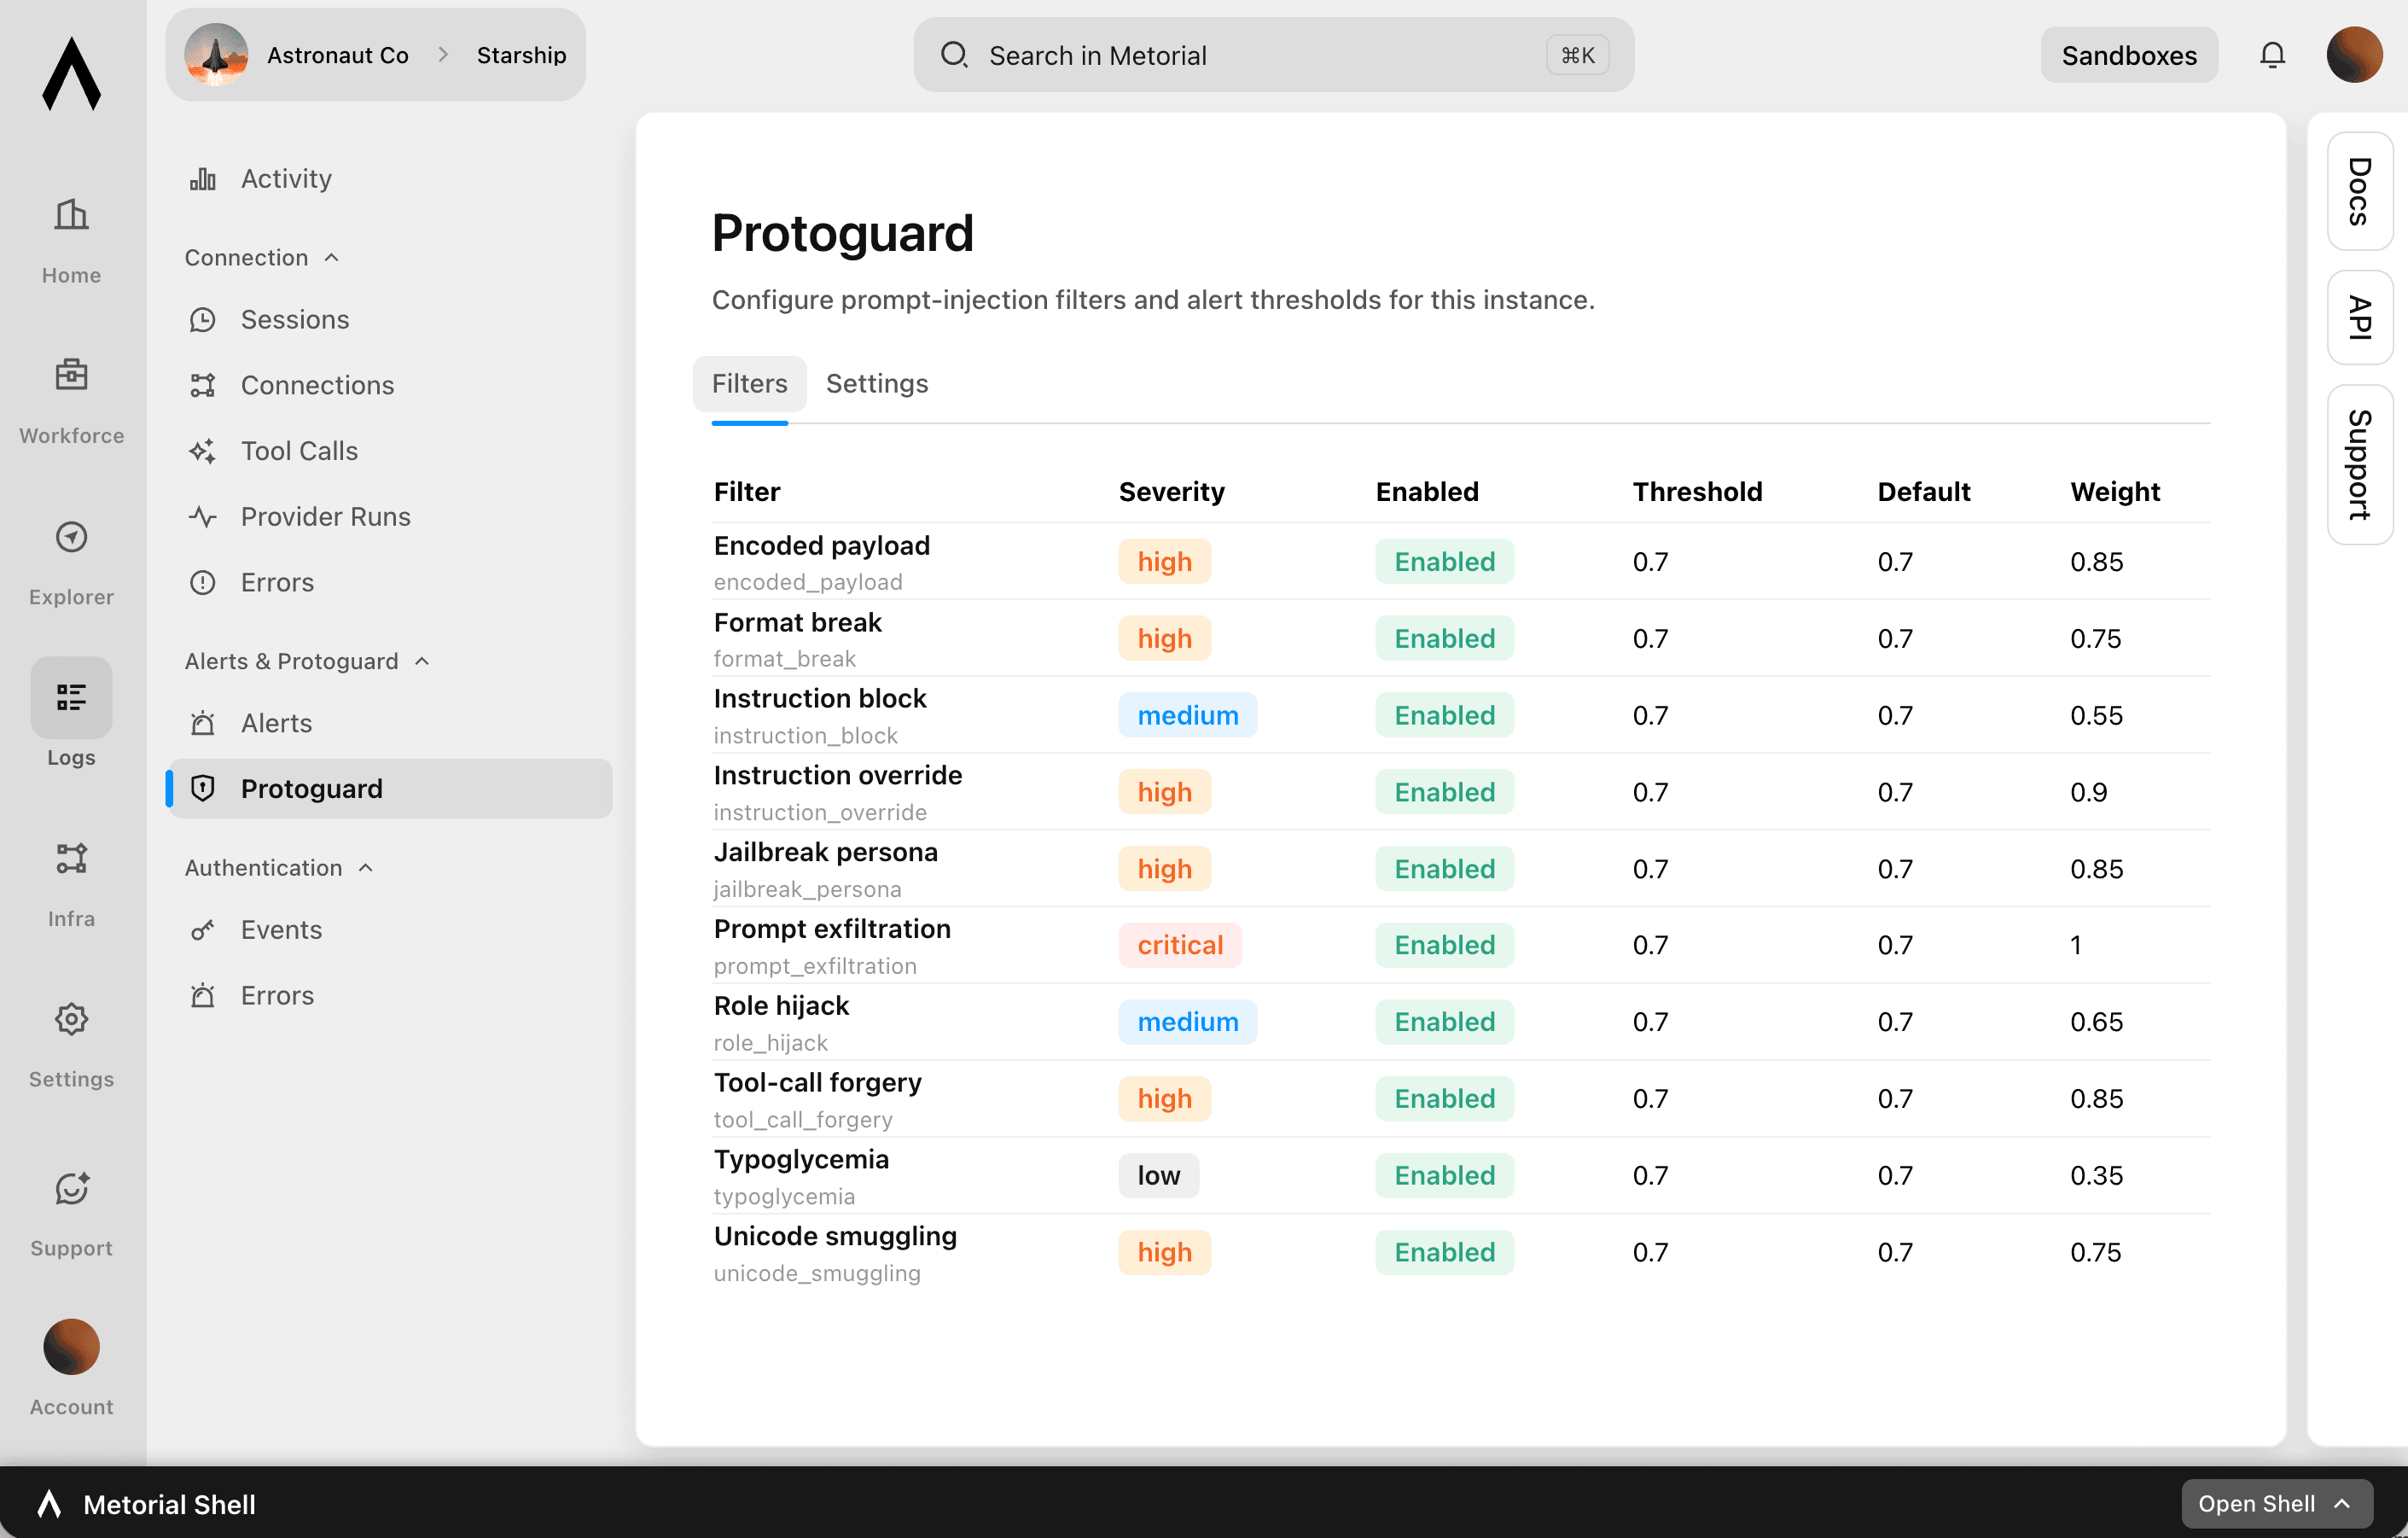Select the Unicode smuggling filter name
This screenshot has height=1538, width=2408.
point(835,1236)
